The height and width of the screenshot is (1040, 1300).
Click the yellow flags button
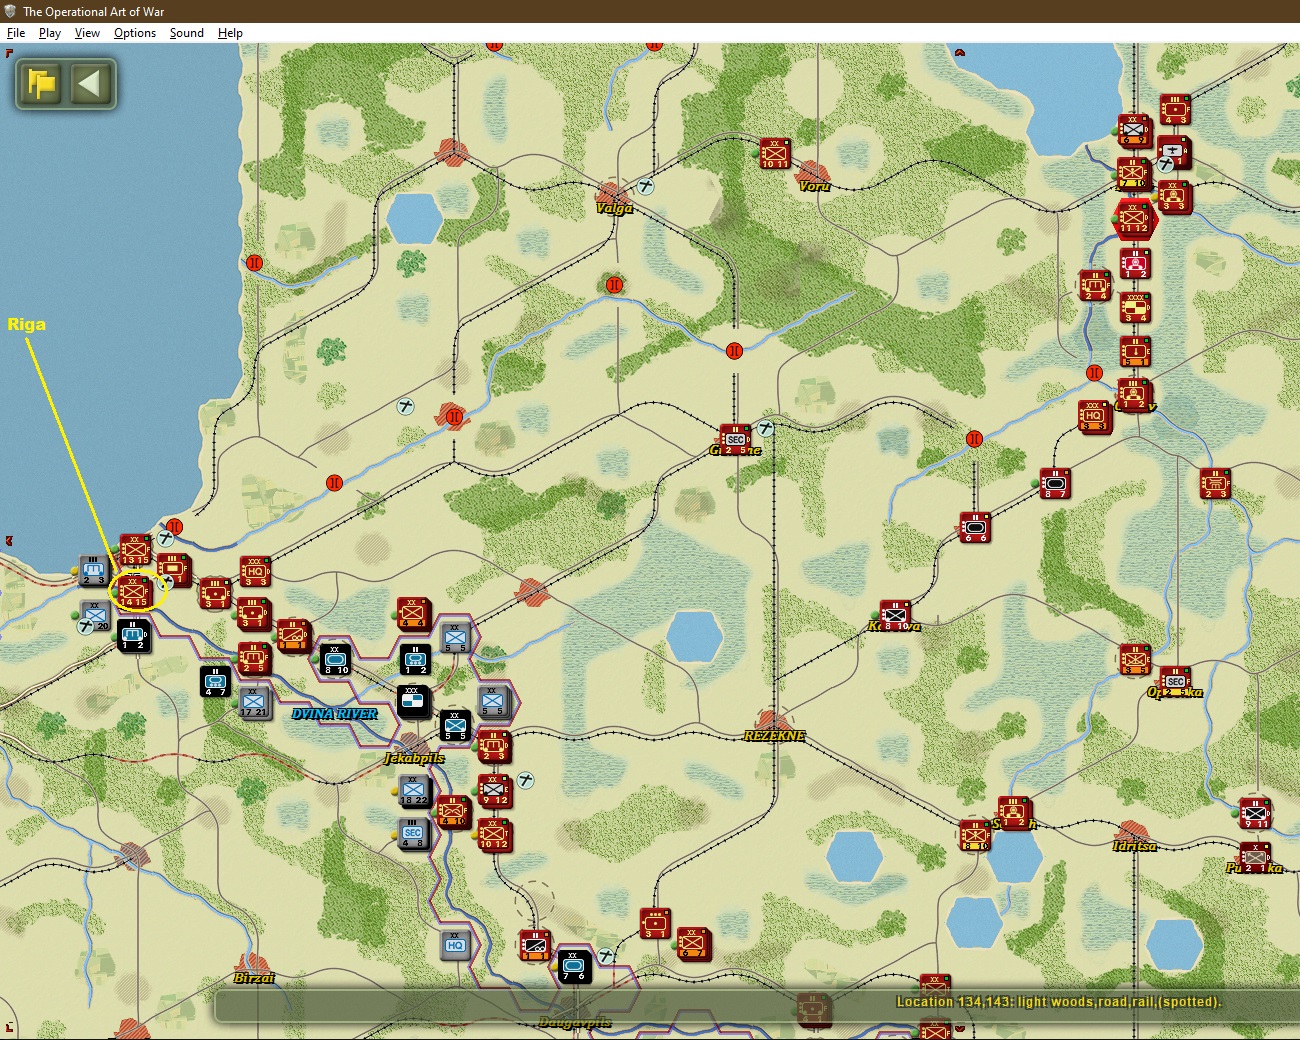click(x=42, y=83)
